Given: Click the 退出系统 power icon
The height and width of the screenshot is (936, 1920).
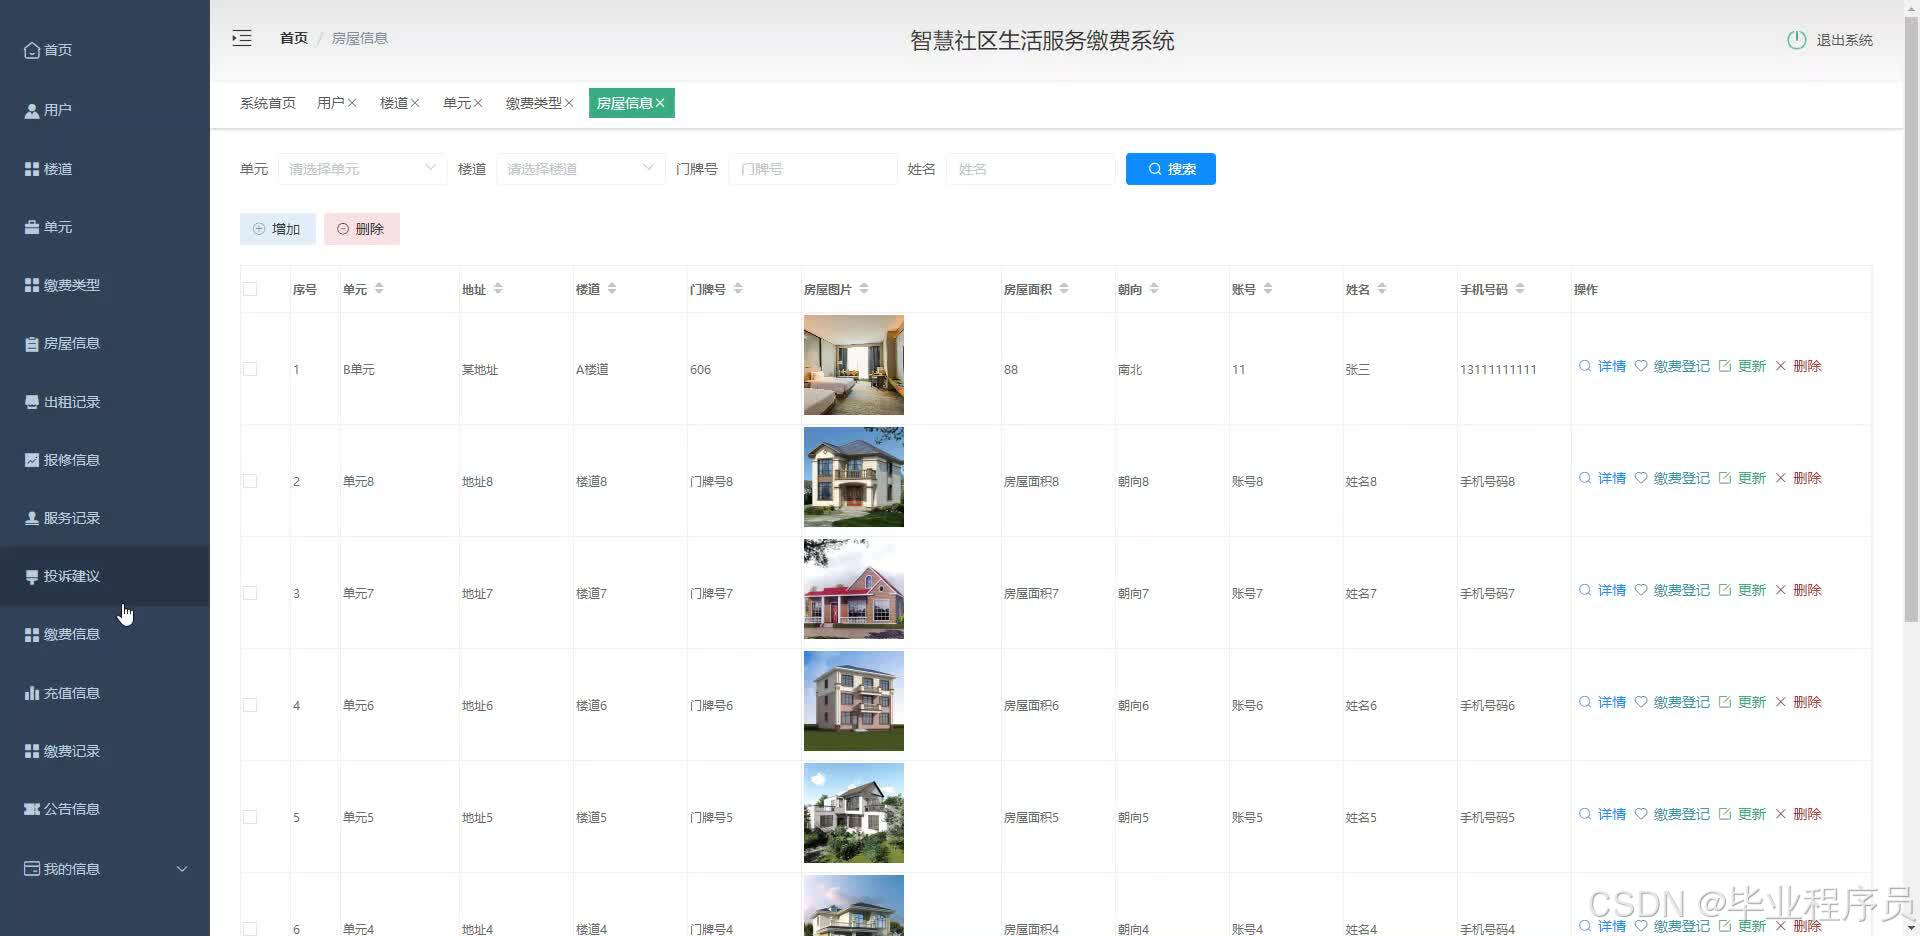Looking at the screenshot, I should click(1796, 40).
